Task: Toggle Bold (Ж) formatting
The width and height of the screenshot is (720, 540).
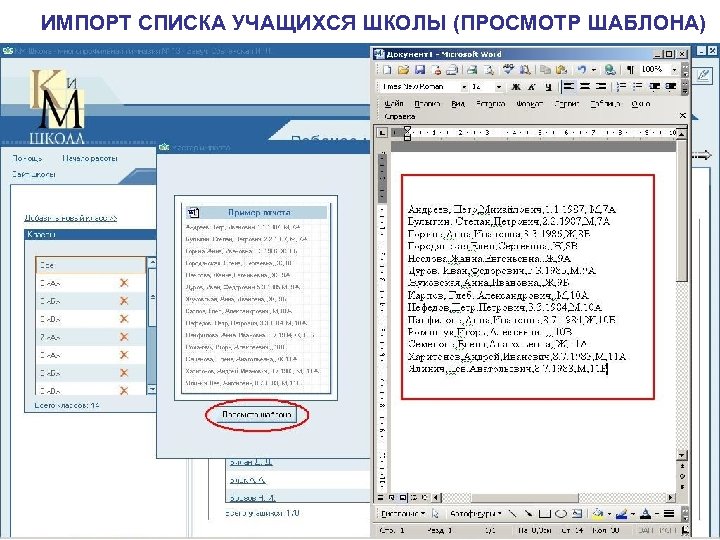Action: click(516, 87)
